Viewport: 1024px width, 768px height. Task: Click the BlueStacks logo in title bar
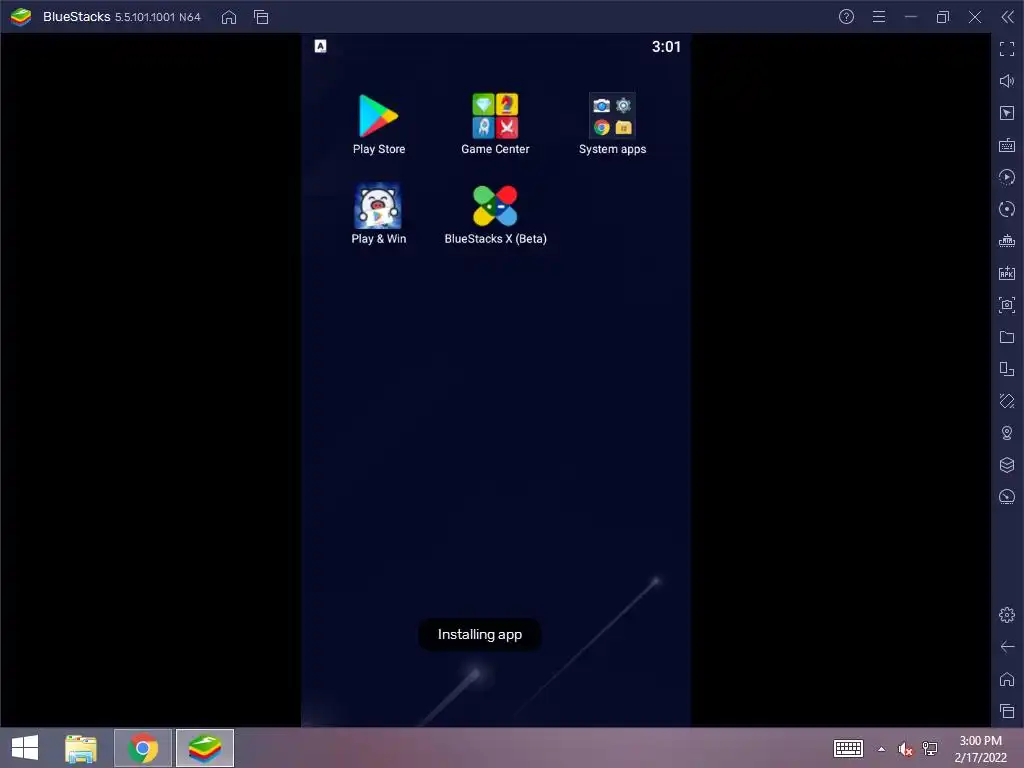pos(21,17)
